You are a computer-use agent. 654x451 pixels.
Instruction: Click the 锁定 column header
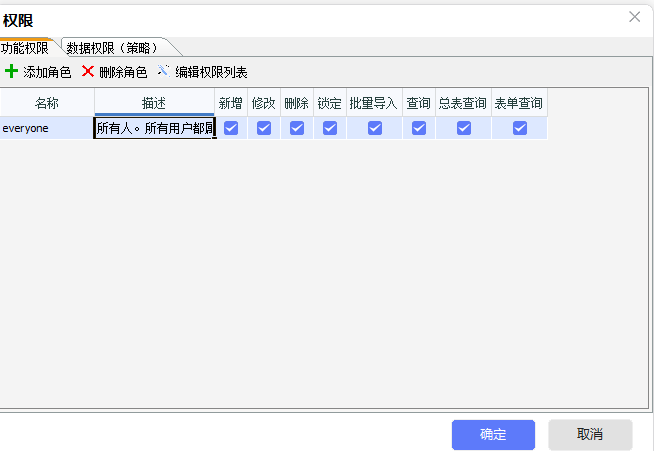tap(330, 103)
